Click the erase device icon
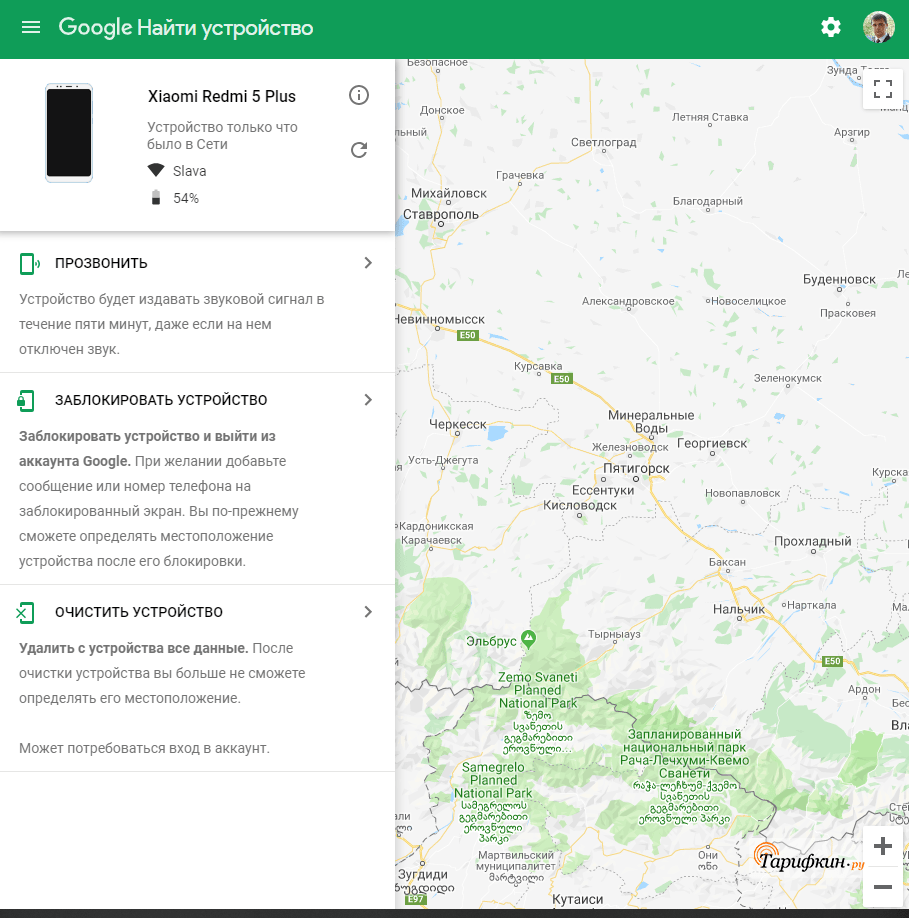Viewport: 909px width, 918px height. [27, 612]
